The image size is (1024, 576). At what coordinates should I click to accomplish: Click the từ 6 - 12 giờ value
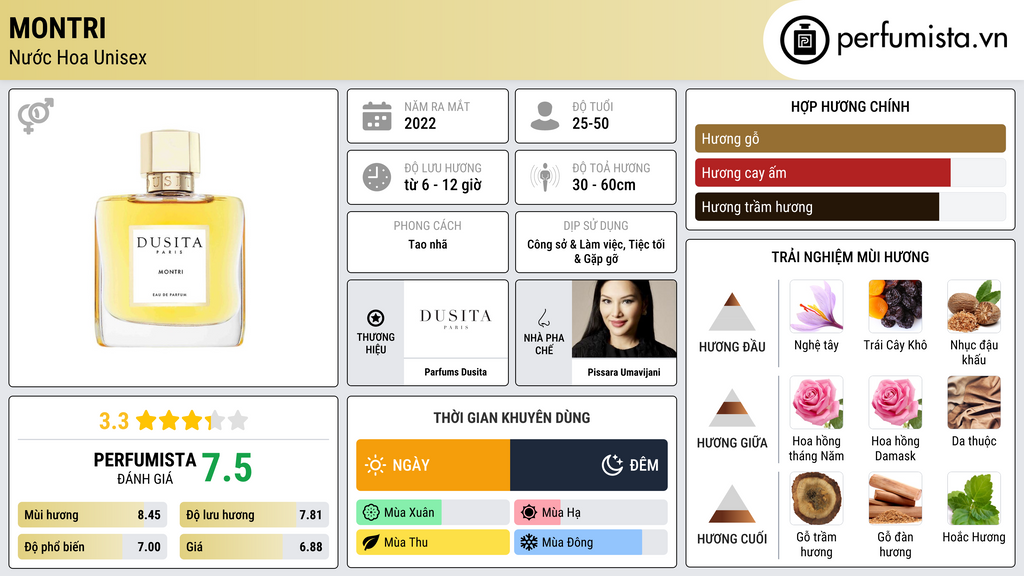tap(443, 185)
